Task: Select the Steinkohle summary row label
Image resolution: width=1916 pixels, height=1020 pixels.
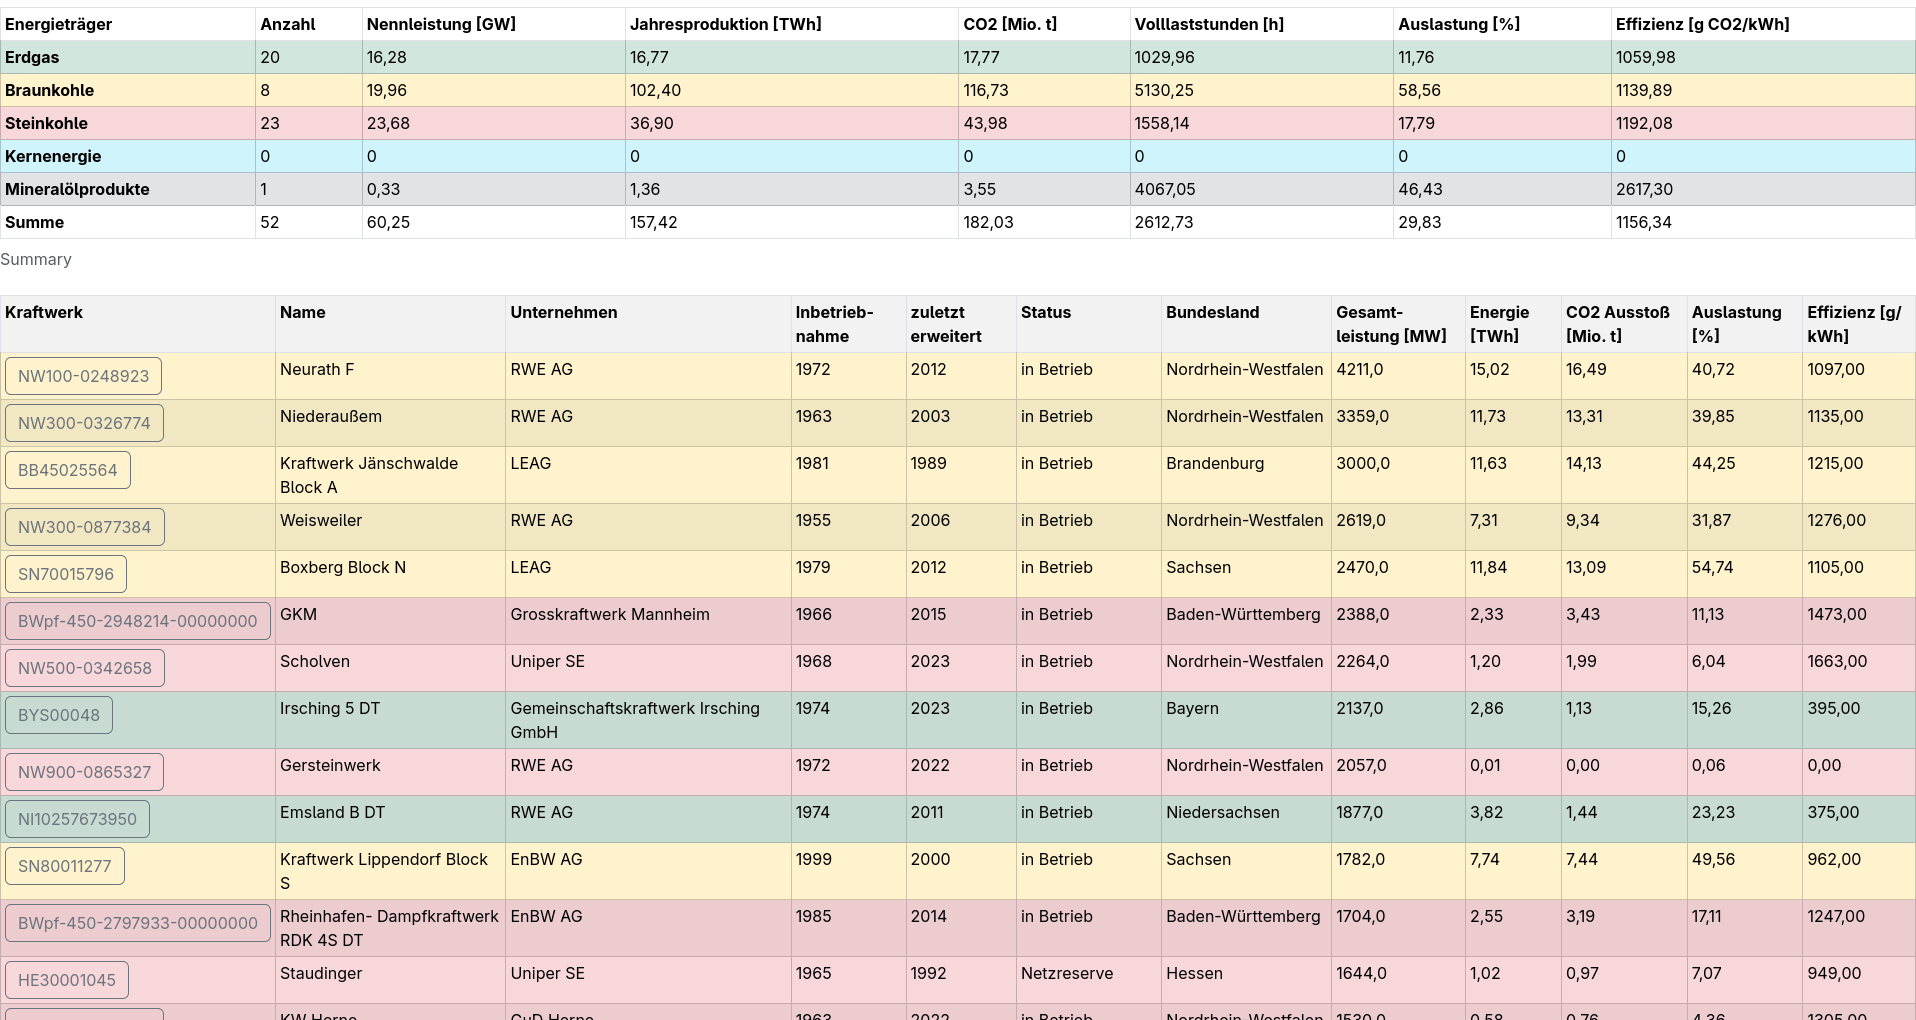Action: [x=46, y=123]
